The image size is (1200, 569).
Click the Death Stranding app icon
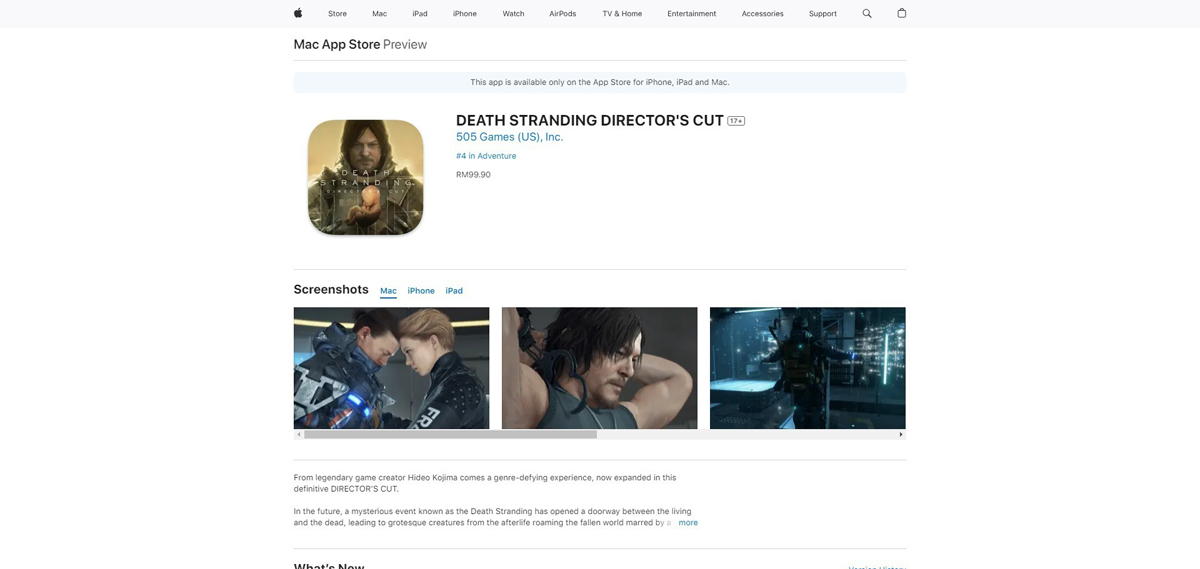pos(365,177)
